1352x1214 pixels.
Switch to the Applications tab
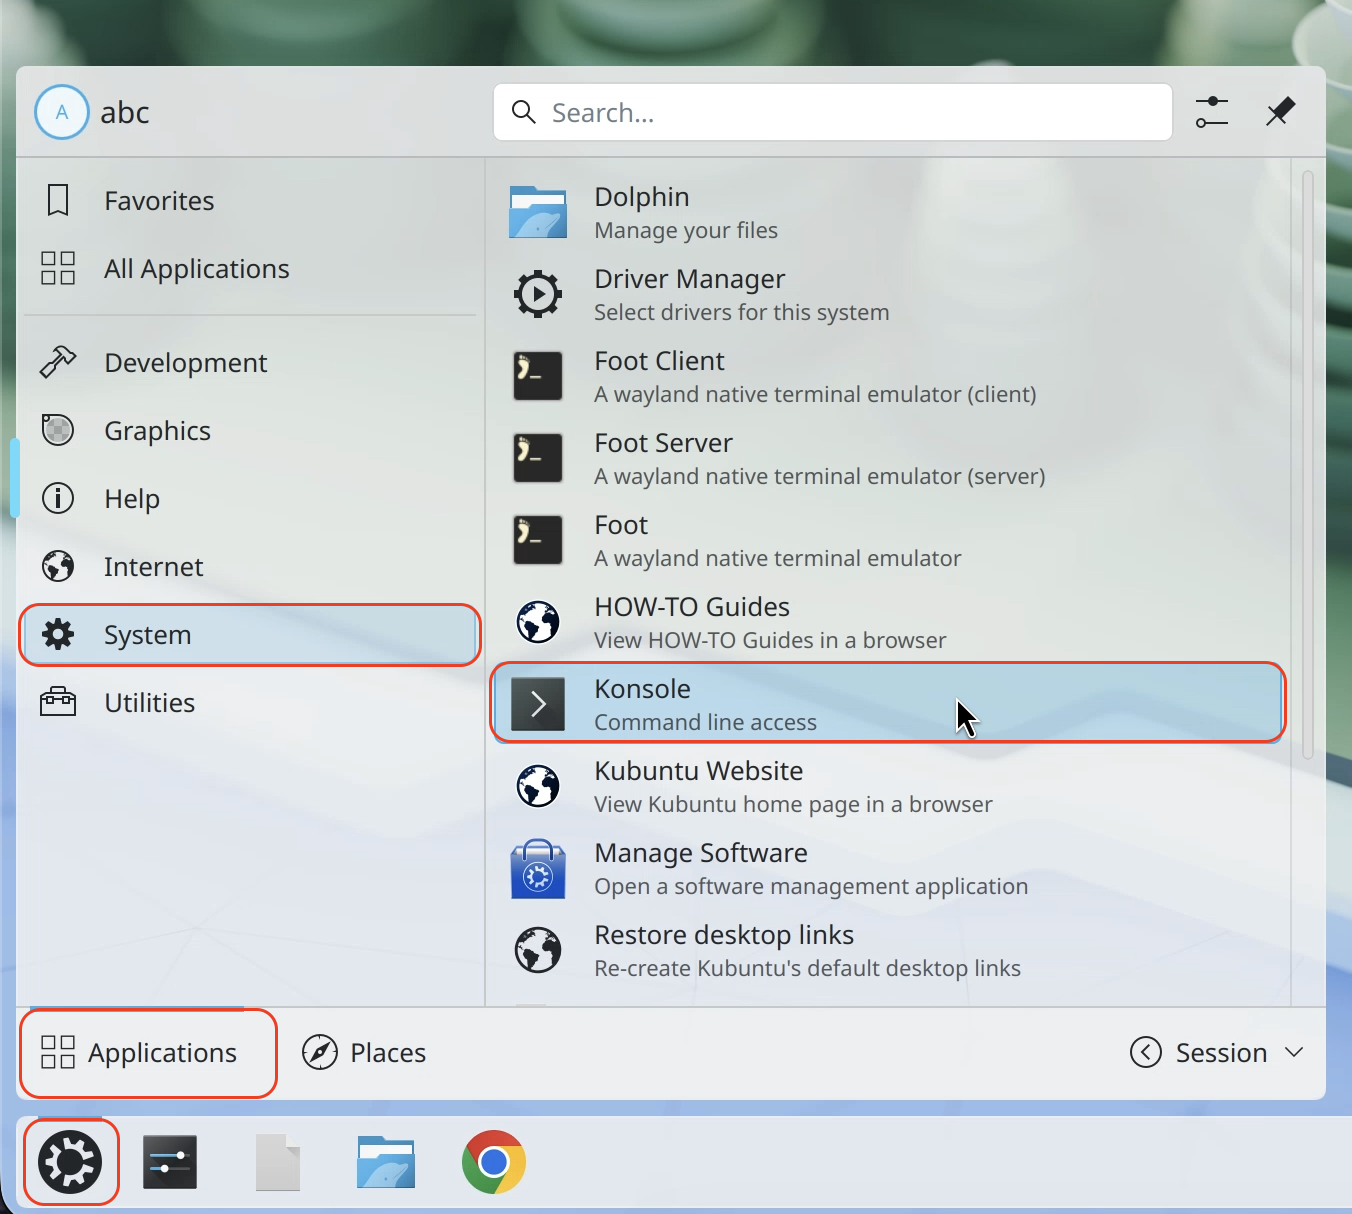point(139,1053)
